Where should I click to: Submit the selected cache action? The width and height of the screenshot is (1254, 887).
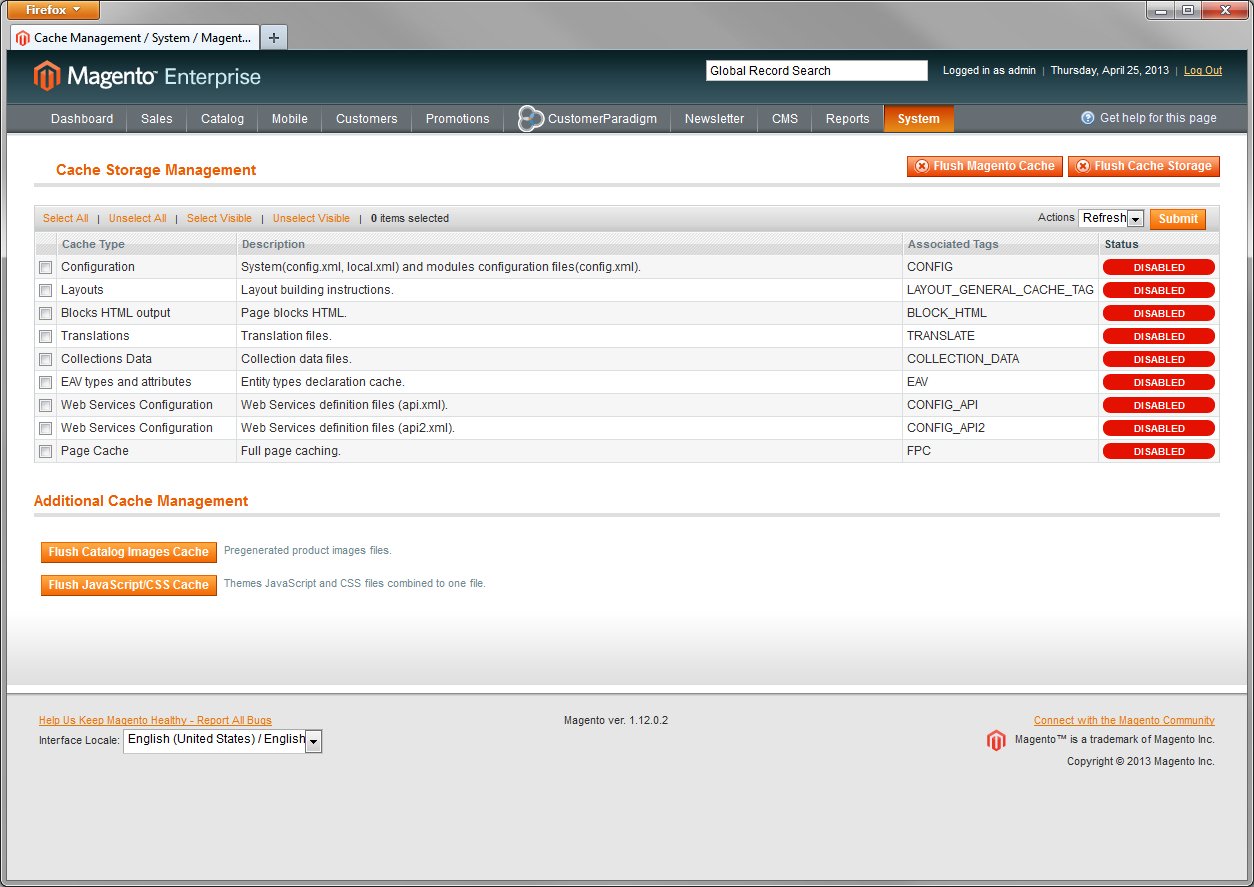click(x=1178, y=219)
